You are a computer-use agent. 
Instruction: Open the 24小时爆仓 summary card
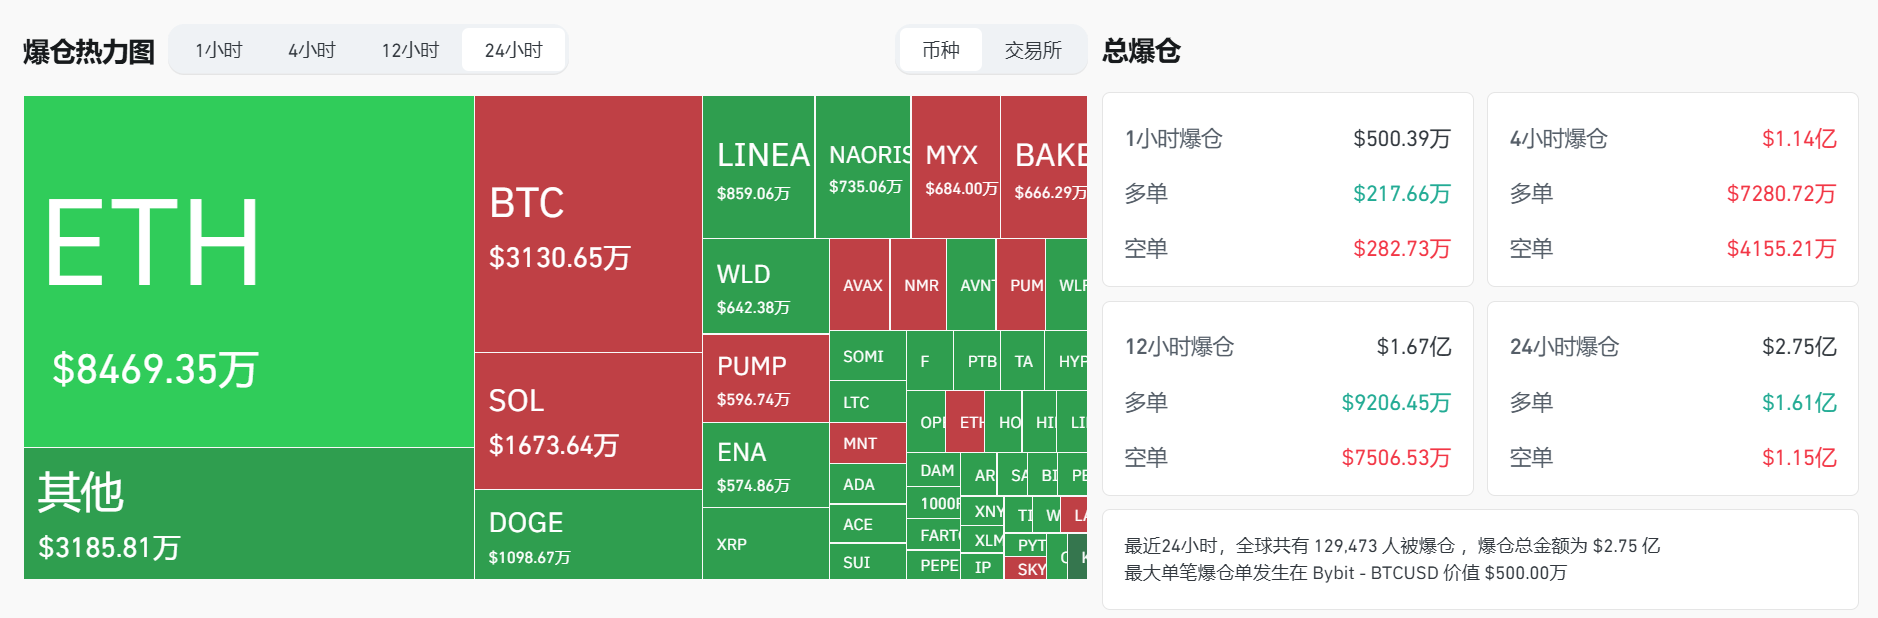1672,398
